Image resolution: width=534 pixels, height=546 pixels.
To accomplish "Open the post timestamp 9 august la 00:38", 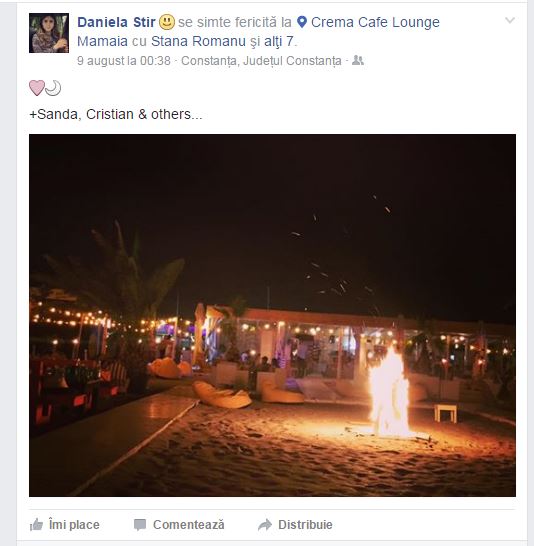I will pyautogui.click(x=124, y=61).
